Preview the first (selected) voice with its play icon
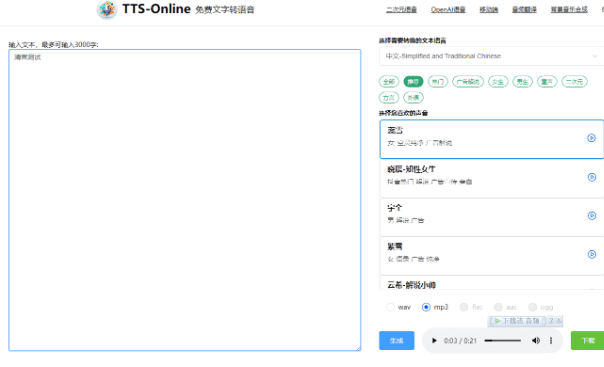 tap(591, 138)
